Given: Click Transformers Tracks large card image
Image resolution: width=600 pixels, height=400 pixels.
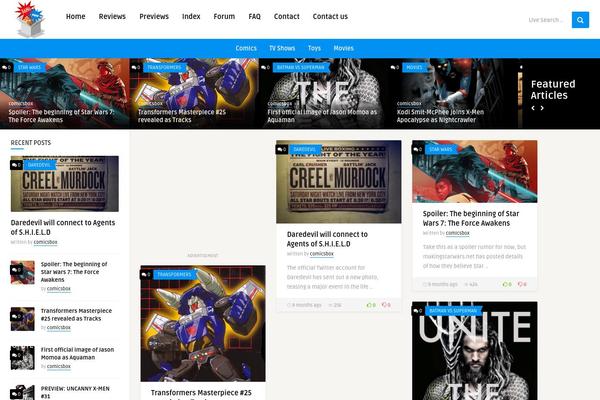Looking at the screenshot, I should pos(203,323).
